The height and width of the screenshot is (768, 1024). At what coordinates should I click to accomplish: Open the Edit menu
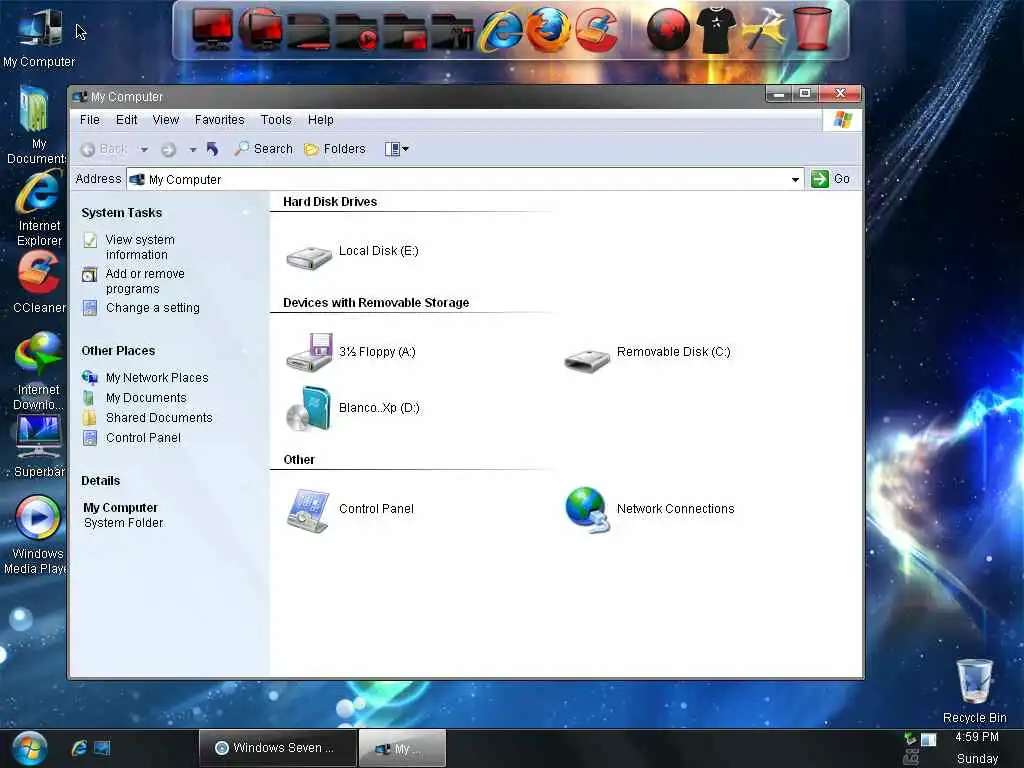pos(127,120)
